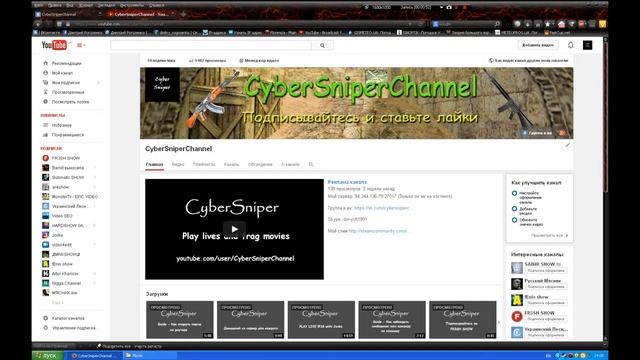This screenshot has width=640, height=360.
Task: Open the account avatar in header
Action: click(x=587, y=45)
